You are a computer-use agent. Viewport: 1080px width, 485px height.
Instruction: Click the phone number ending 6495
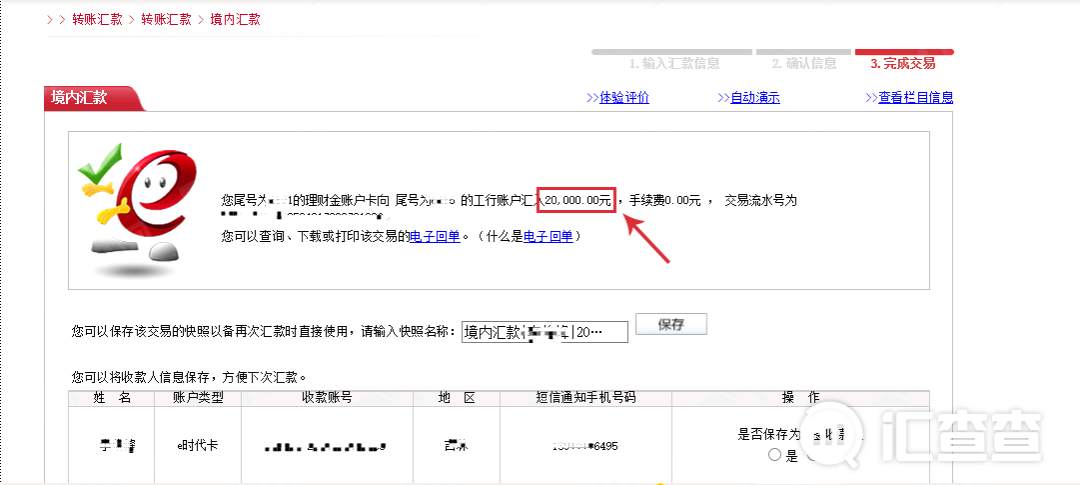click(x=585, y=446)
